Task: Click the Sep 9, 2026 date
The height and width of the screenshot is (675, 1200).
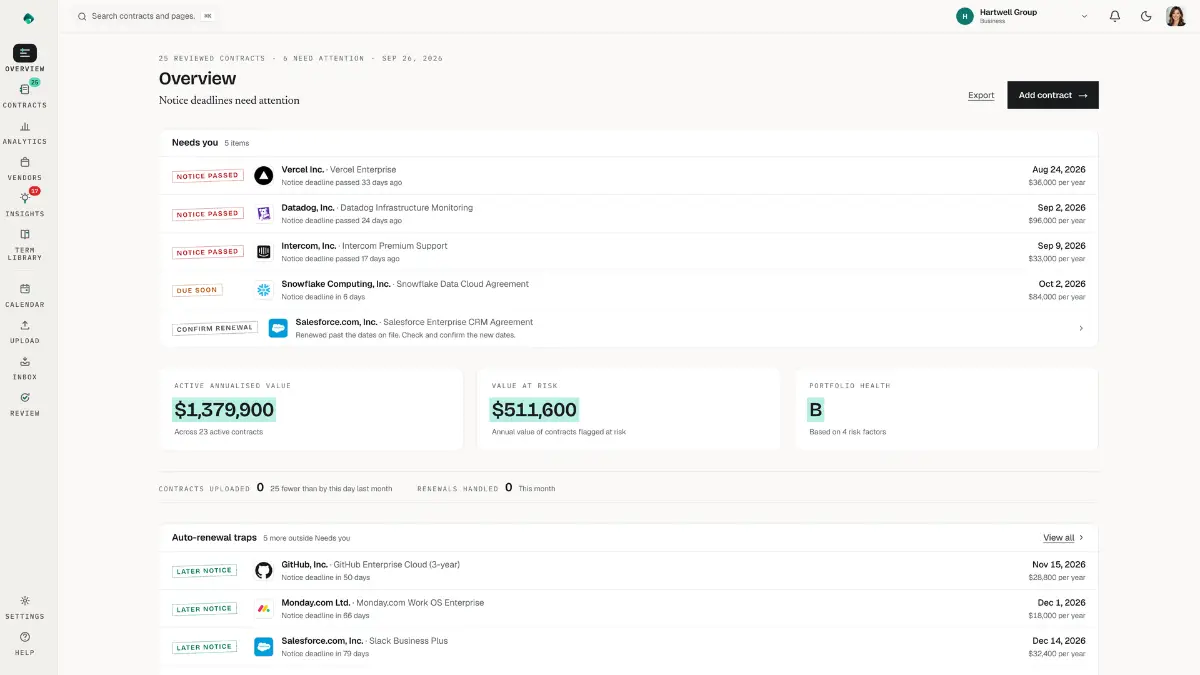Action: 1062,246
